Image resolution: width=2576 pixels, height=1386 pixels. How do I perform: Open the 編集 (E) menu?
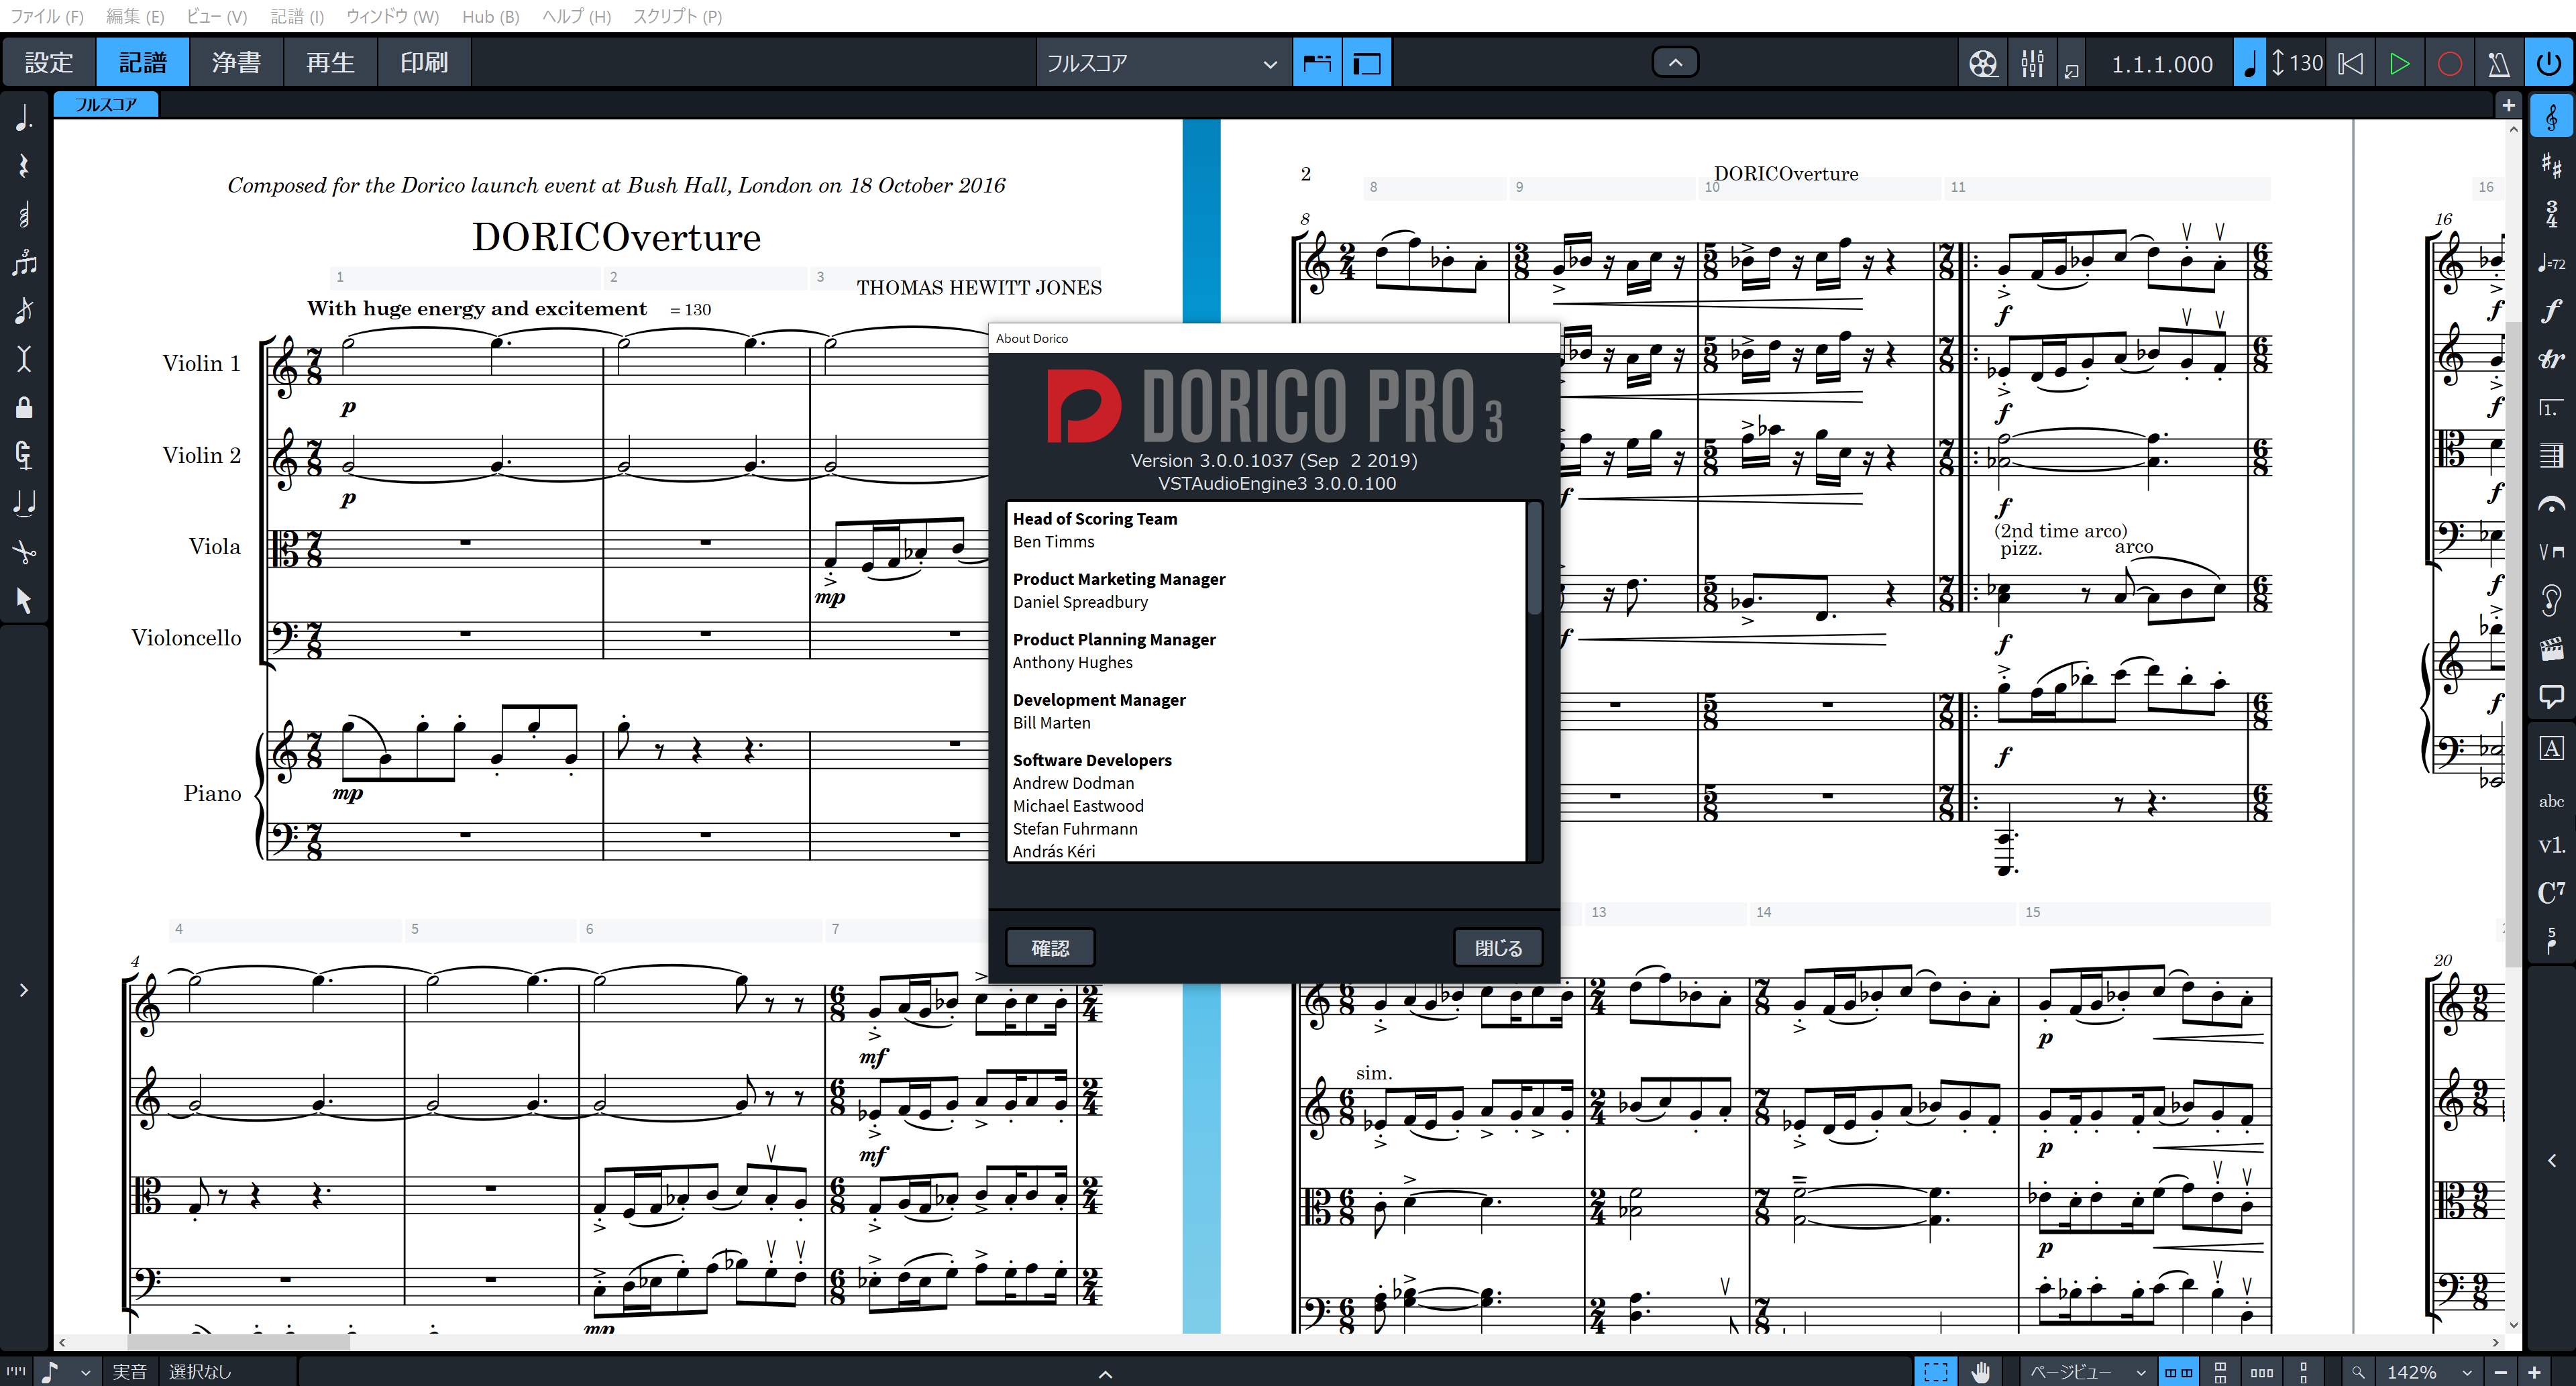click(x=135, y=16)
